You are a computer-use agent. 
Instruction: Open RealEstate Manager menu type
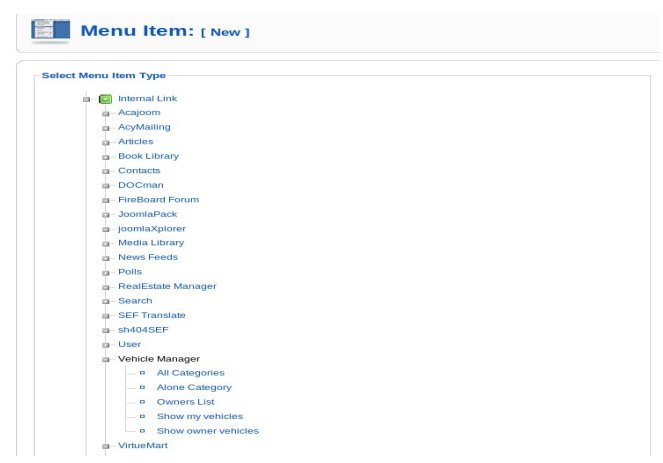pyautogui.click(x=167, y=286)
